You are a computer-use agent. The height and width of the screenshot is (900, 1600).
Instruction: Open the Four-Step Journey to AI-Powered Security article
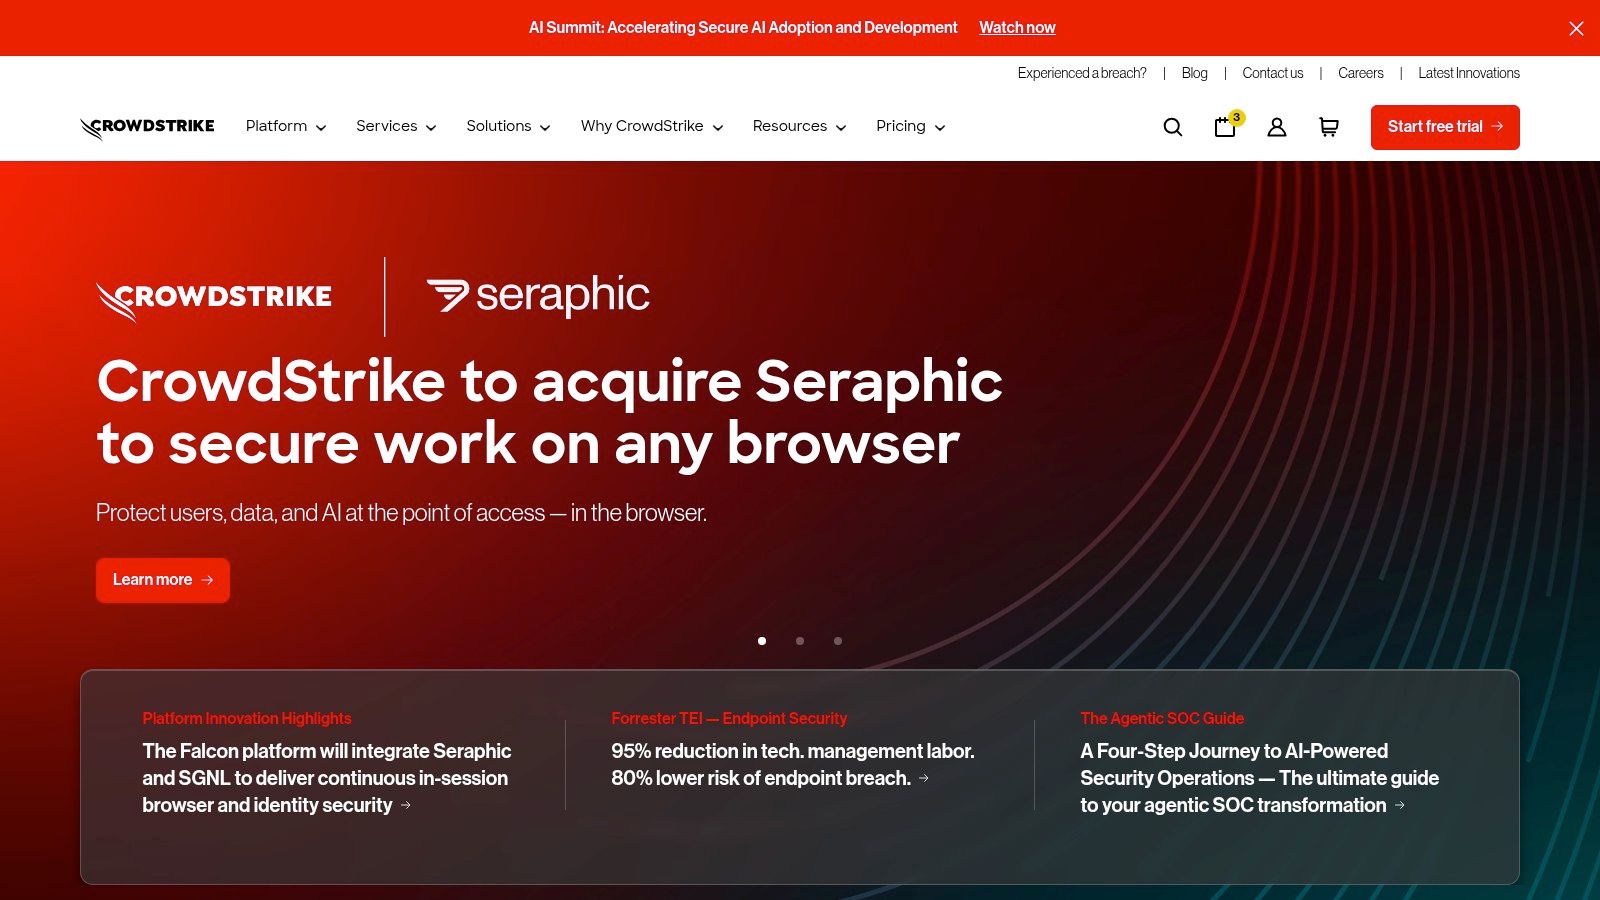(1260, 778)
